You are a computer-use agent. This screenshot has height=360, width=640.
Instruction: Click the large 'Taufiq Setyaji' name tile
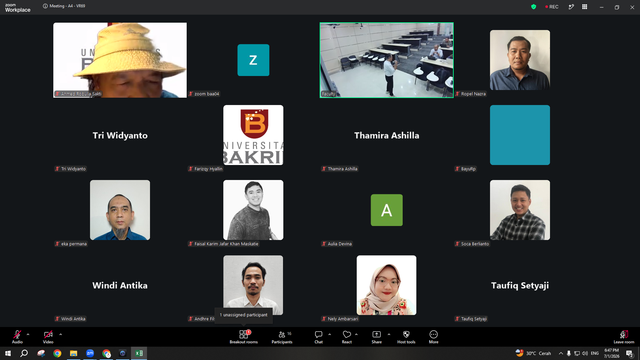pyautogui.click(x=520, y=285)
